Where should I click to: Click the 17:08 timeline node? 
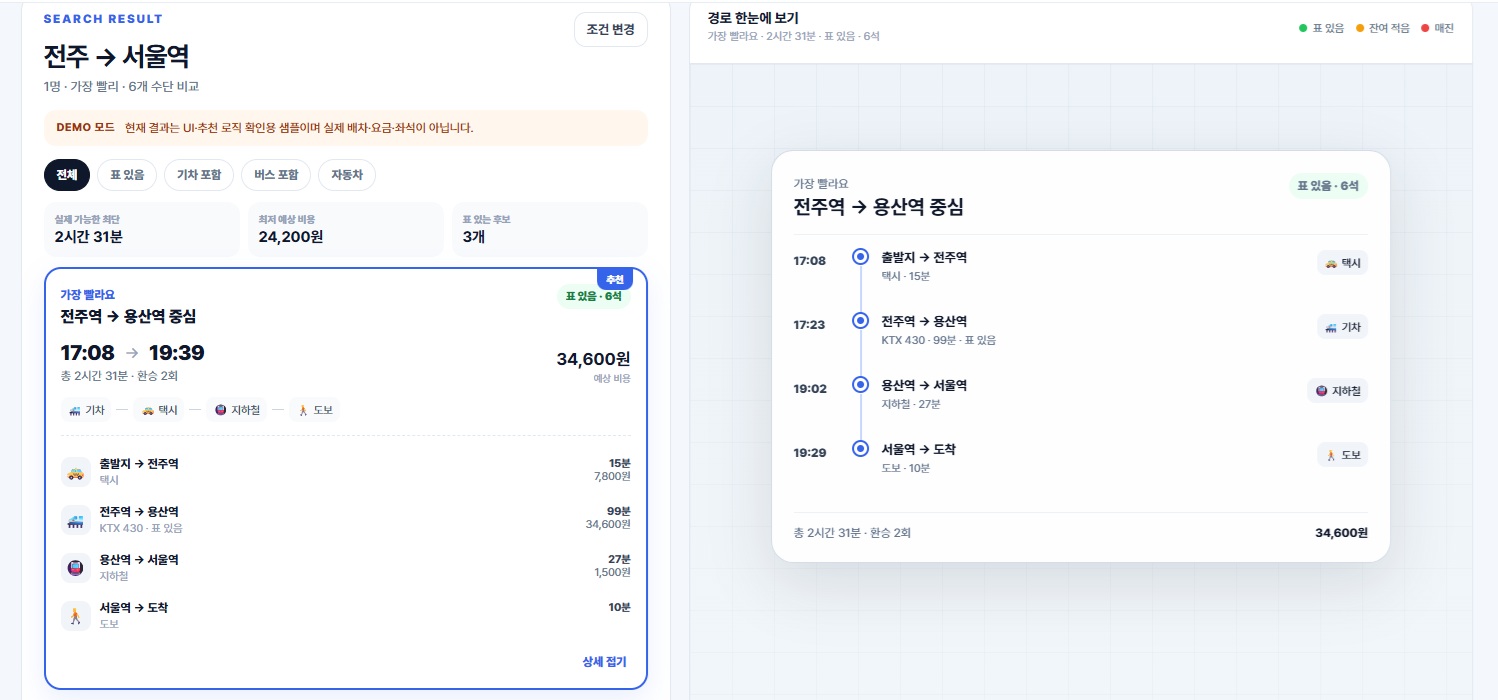[860, 257]
